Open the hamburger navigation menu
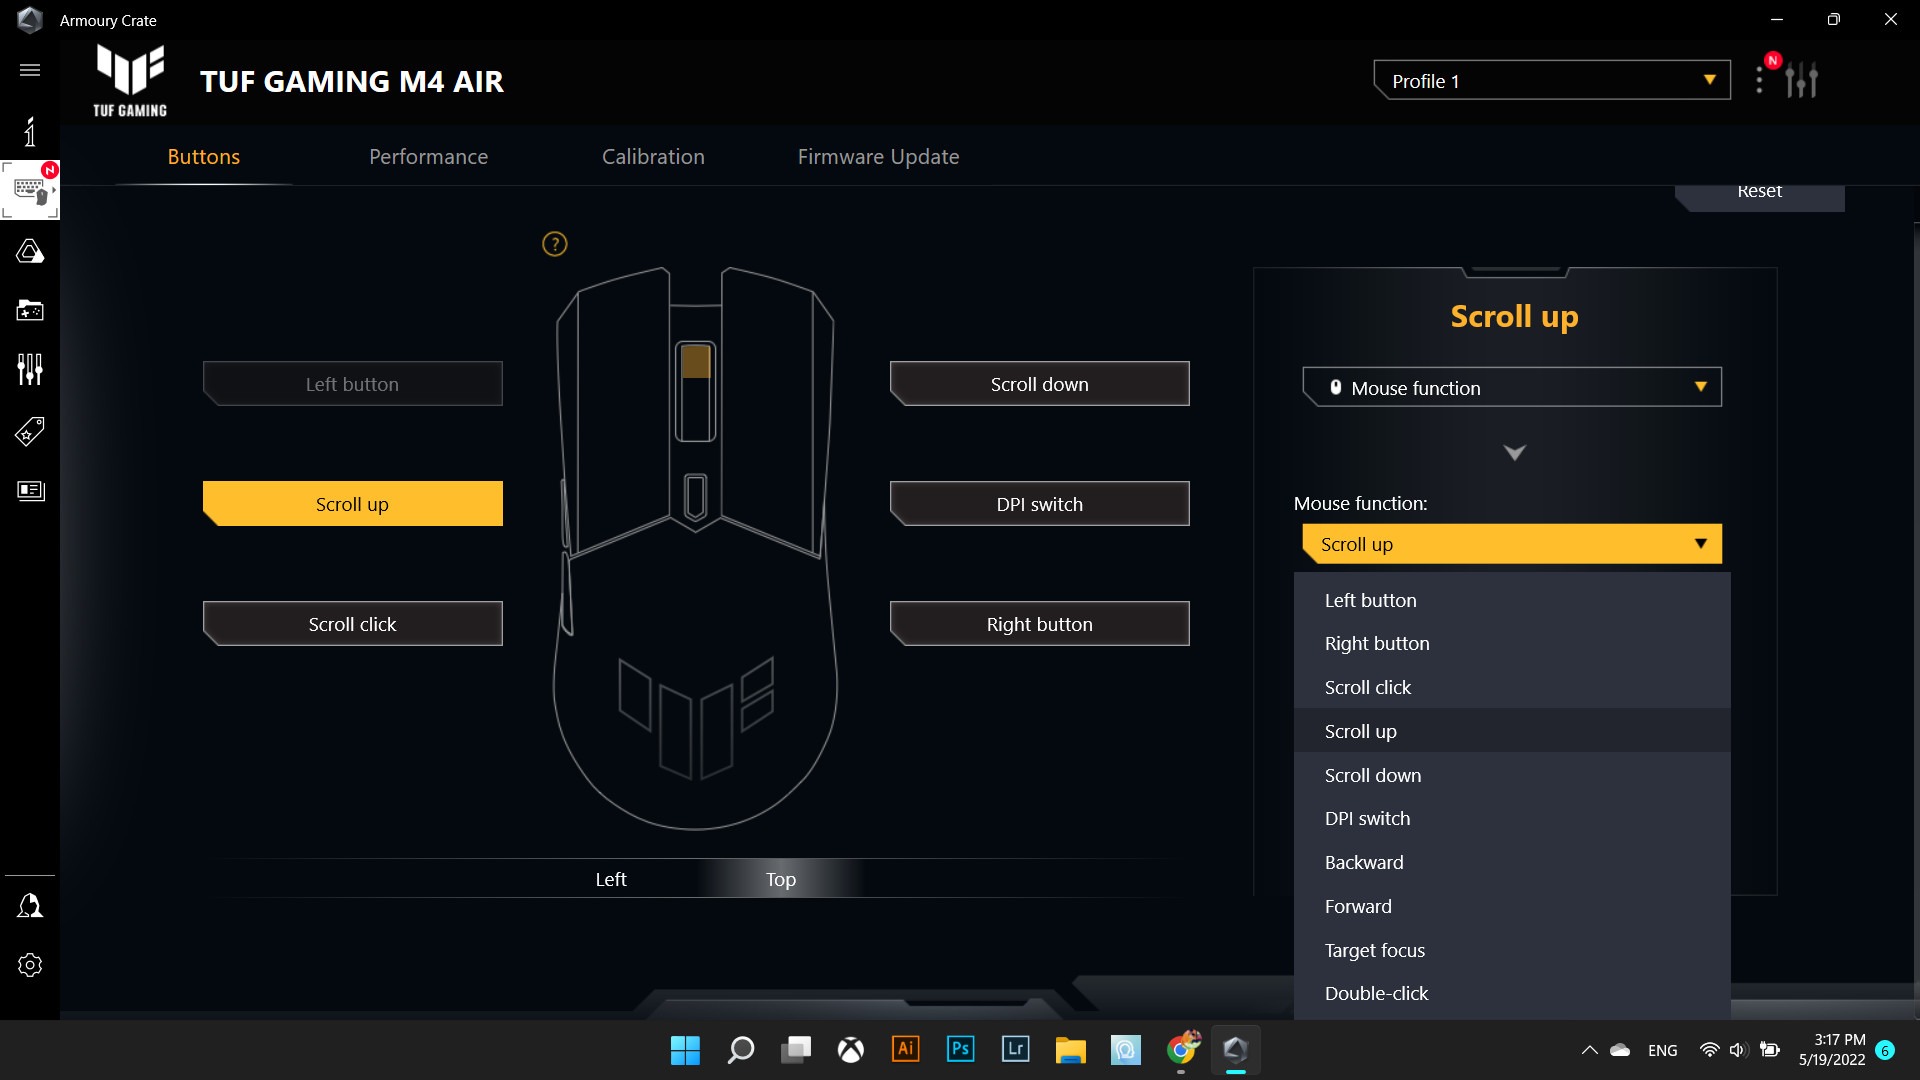The height and width of the screenshot is (1080, 1920). coord(30,70)
